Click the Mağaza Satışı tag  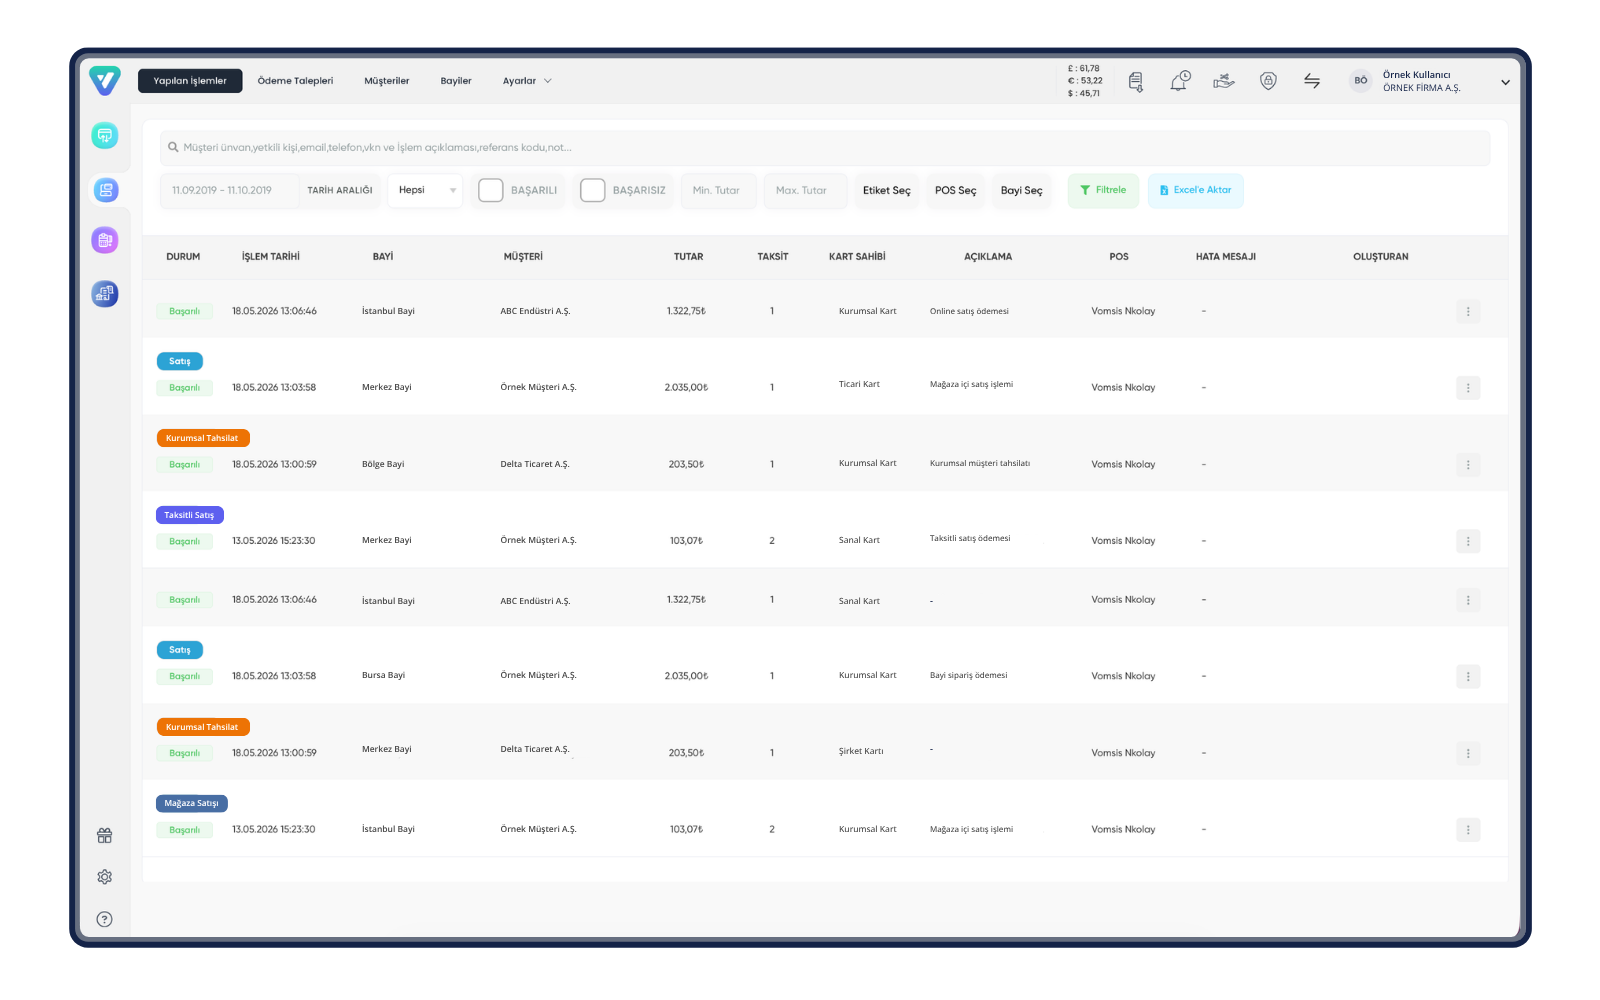tap(192, 803)
